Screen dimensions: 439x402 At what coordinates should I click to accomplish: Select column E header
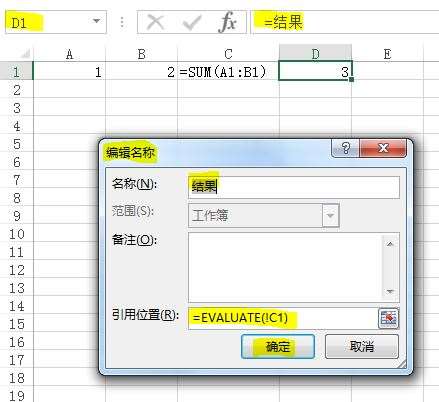[387, 54]
